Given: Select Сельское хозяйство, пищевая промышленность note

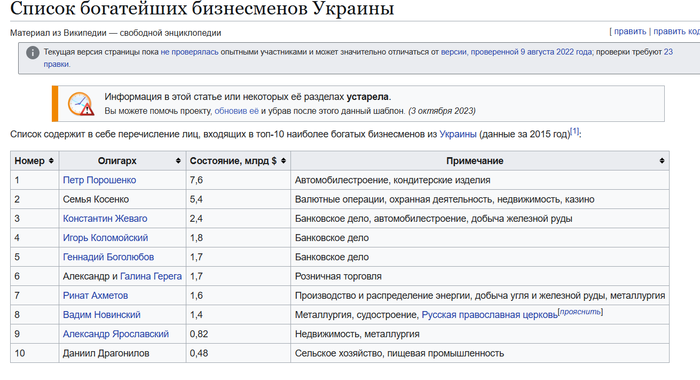Looking at the screenshot, I should pyautogui.click(x=400, y=353).
